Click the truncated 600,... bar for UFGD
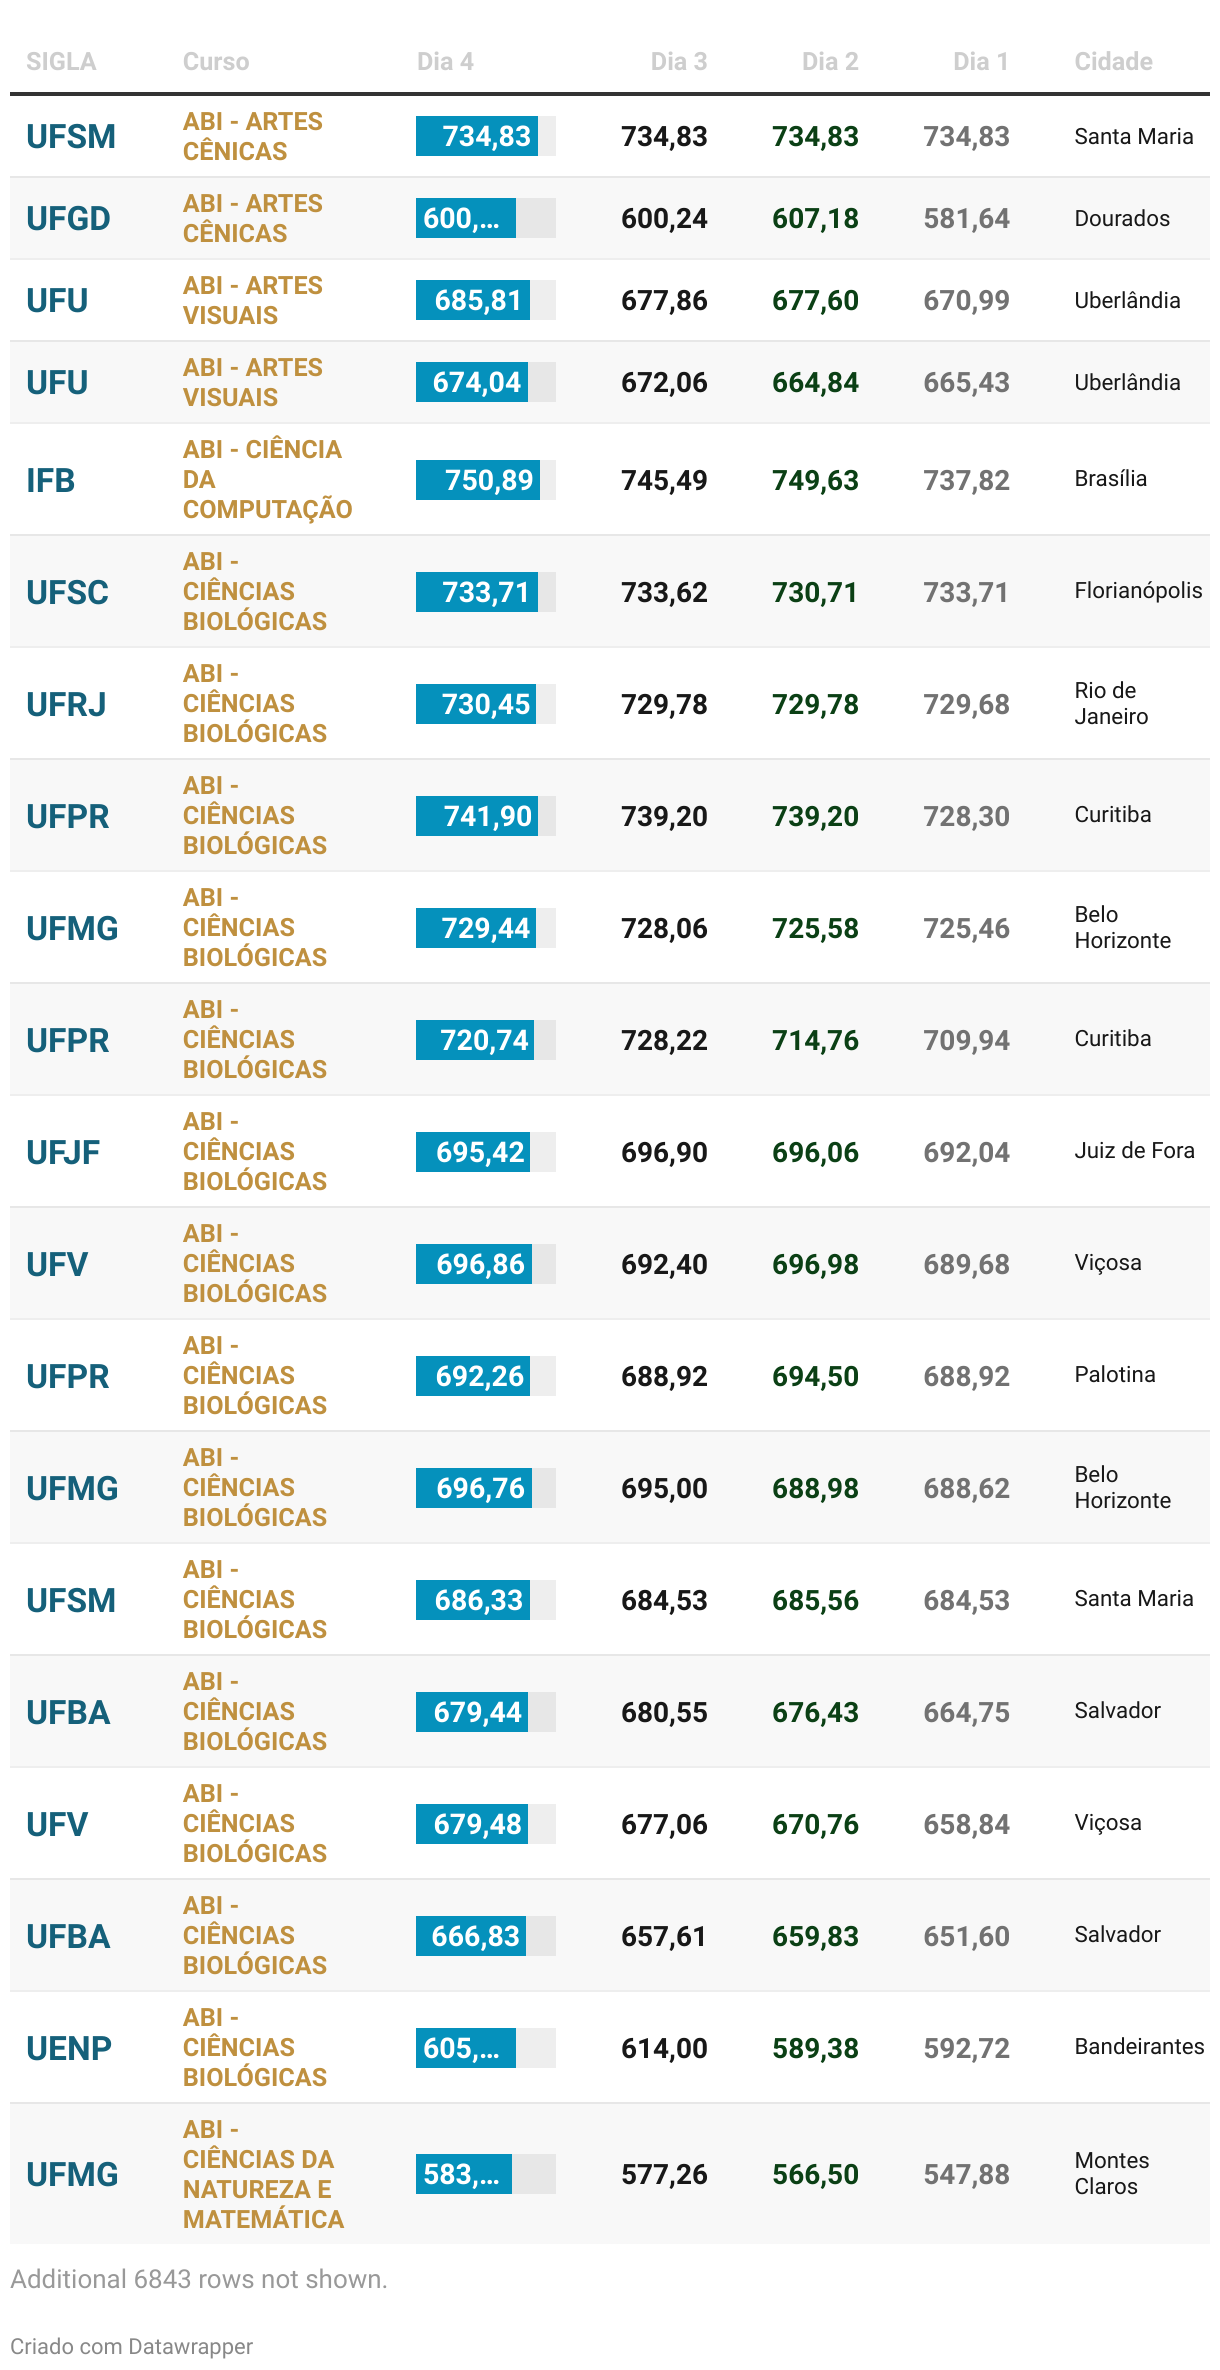The width and height of the screenshot is (1220, 2370). click(x=466, y=218)
